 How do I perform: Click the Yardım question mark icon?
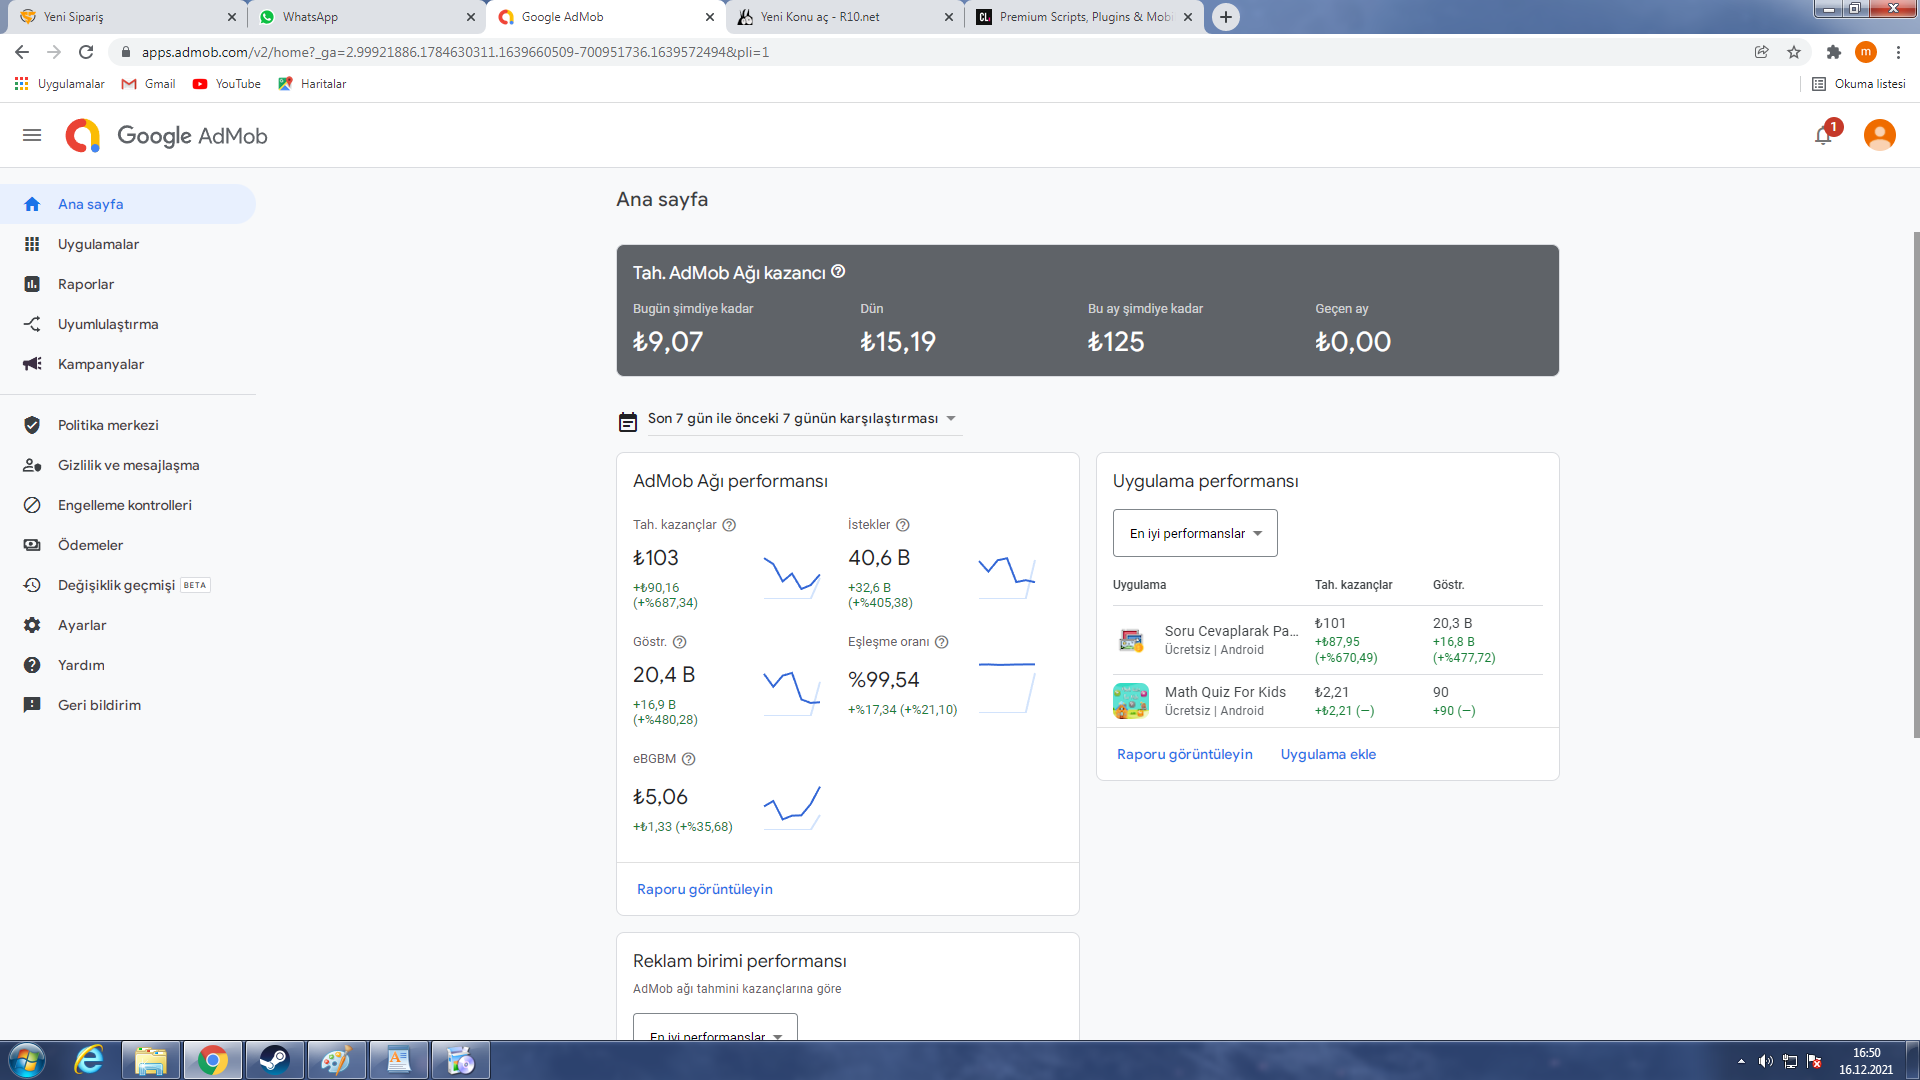click(32, 665)
